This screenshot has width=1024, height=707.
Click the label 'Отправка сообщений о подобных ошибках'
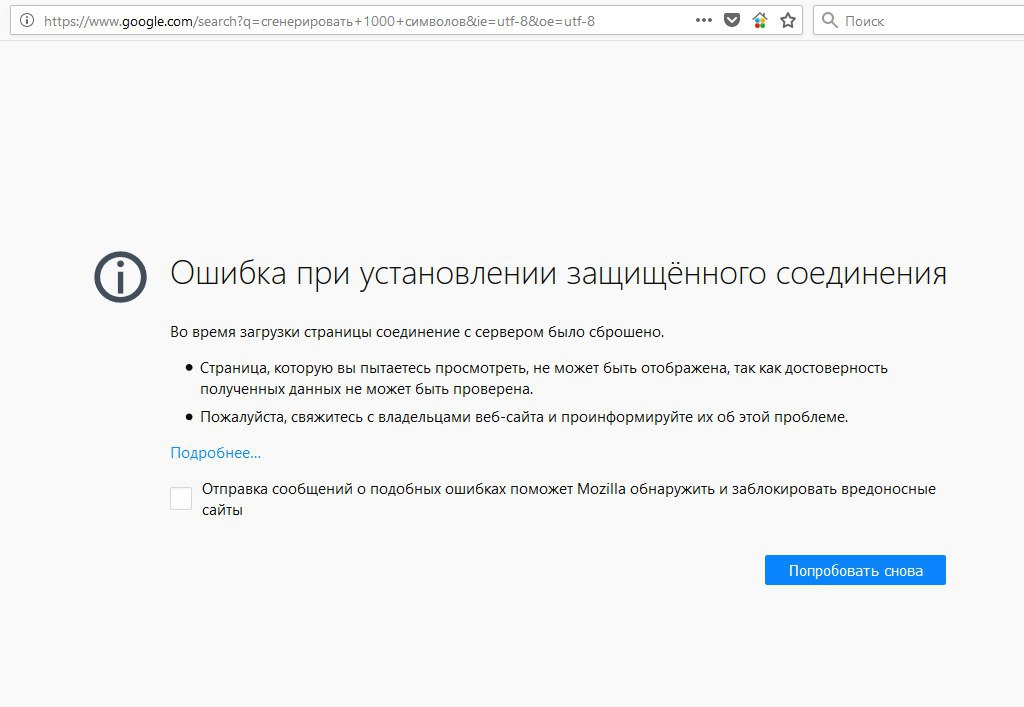point(569,499)
